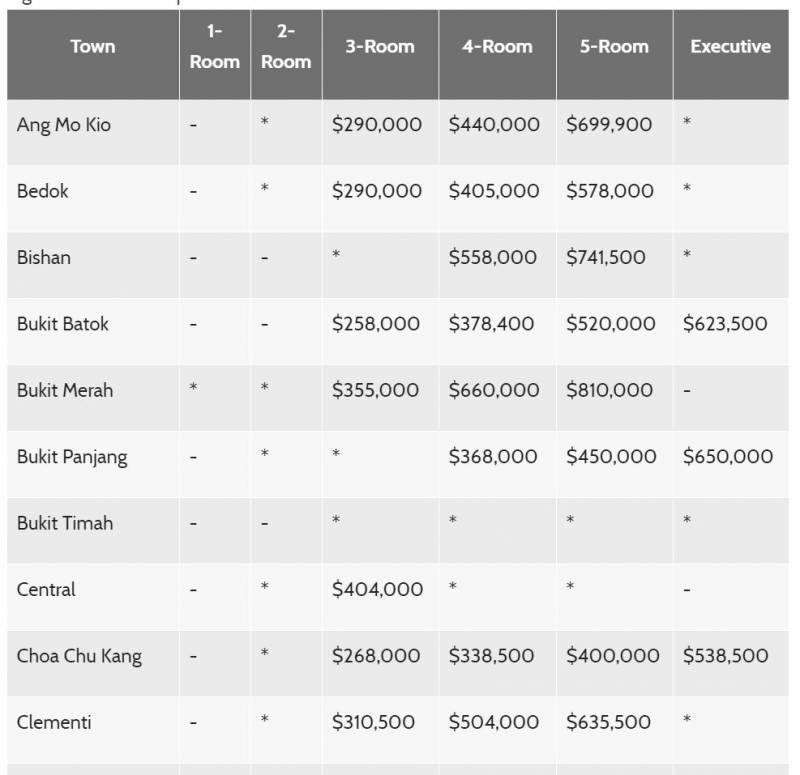The height and width of the screenshot is (775, 800).
Task: Click the Executive column header
Action: pos(730,47)
